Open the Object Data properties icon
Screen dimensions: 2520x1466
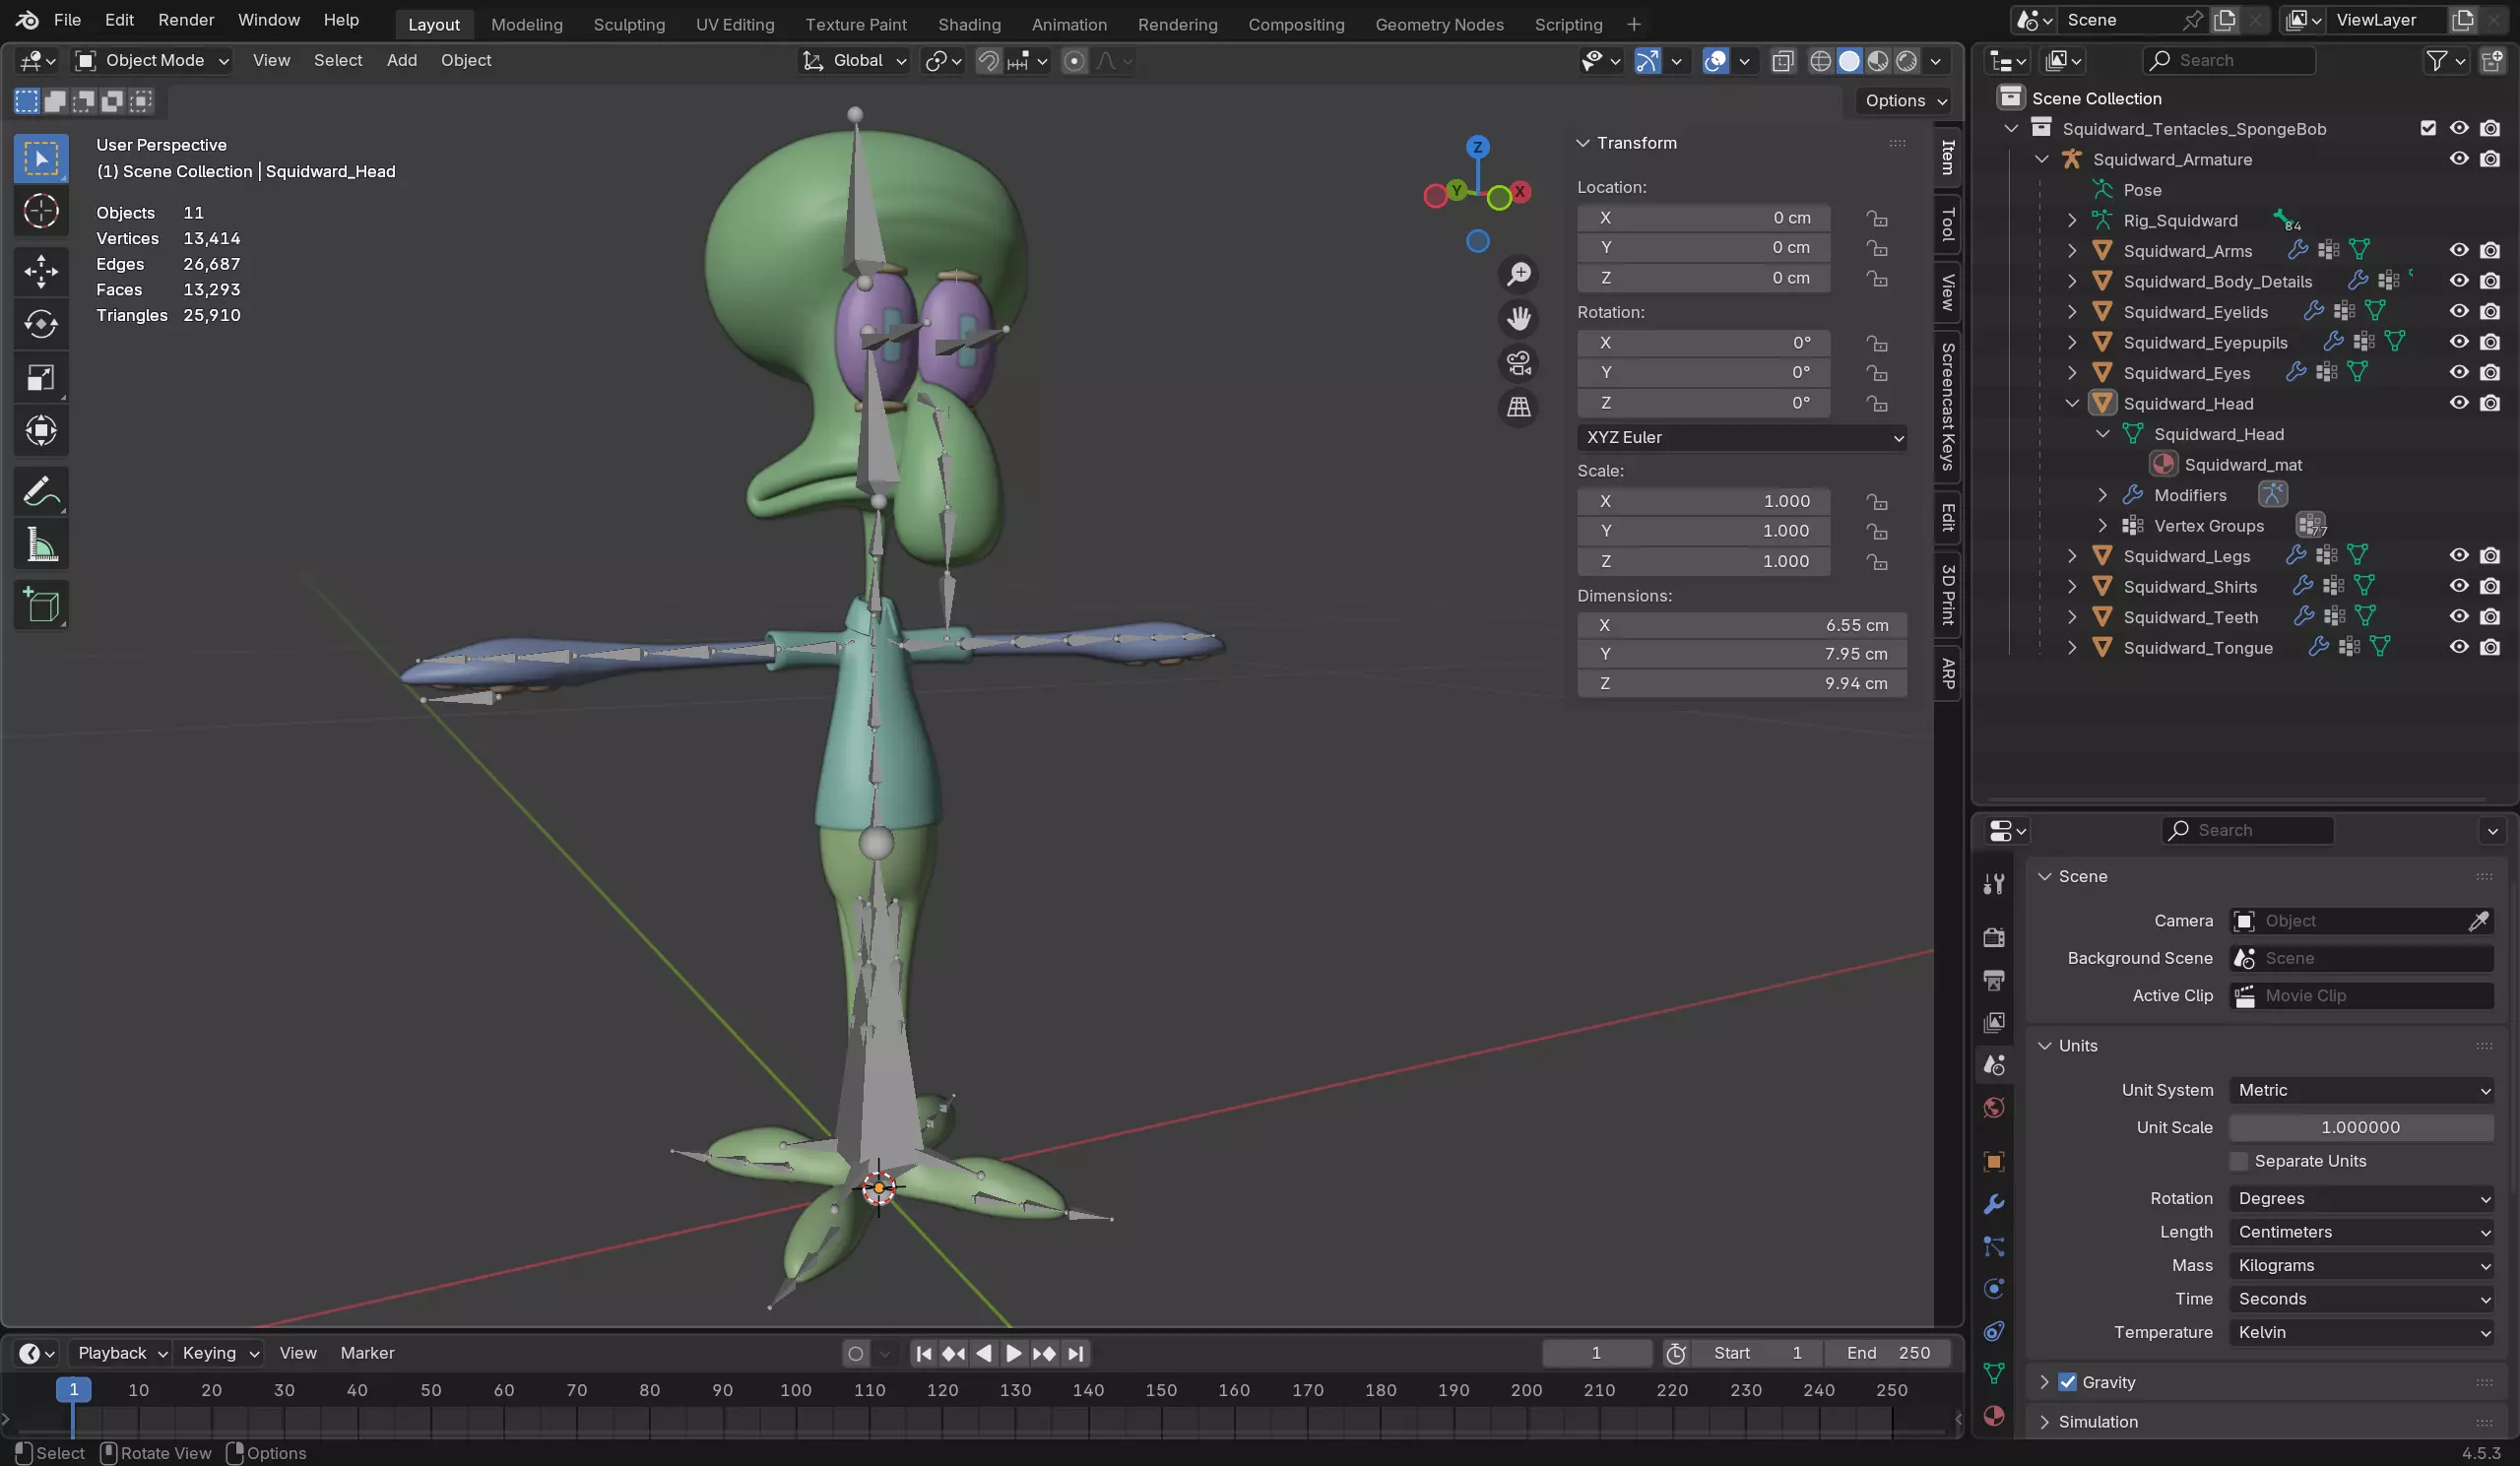coord(1994,1373)
